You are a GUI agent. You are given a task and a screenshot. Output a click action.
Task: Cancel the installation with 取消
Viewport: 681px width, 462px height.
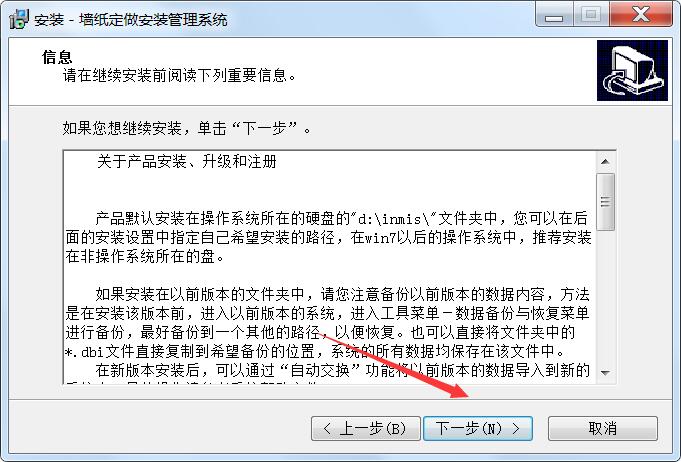coord(603,429)
